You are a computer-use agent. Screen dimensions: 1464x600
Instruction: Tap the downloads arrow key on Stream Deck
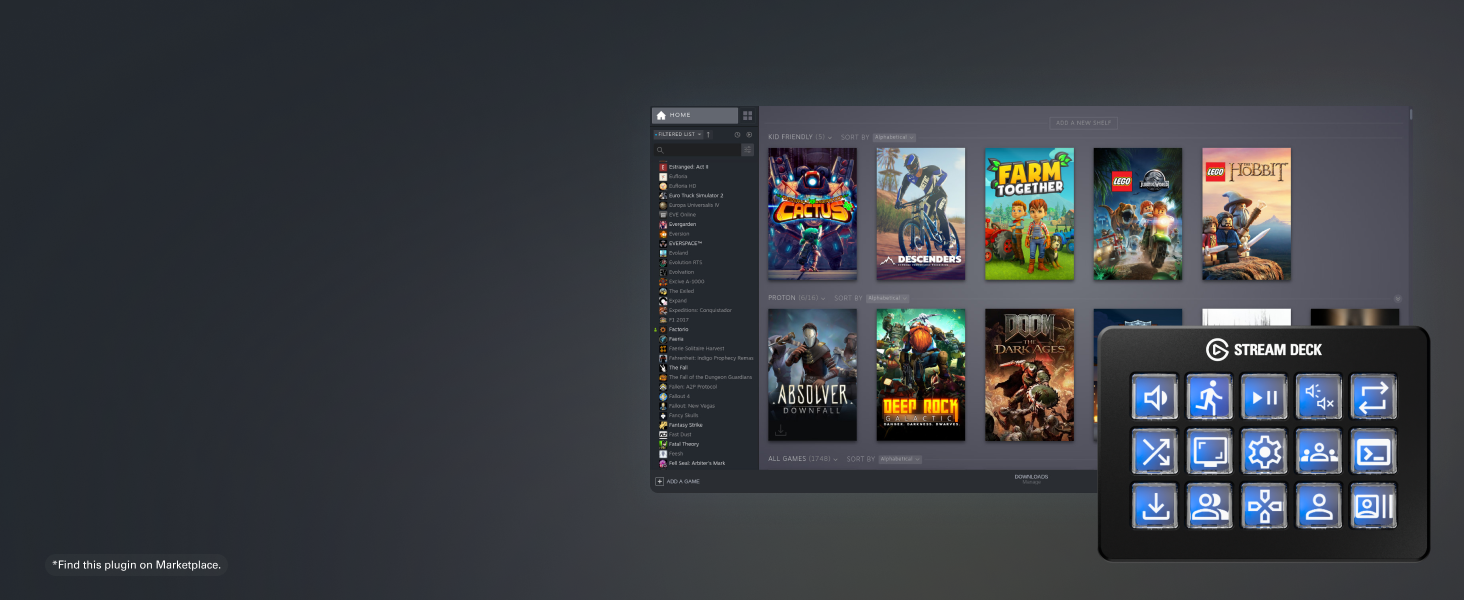coord(1155,506)
